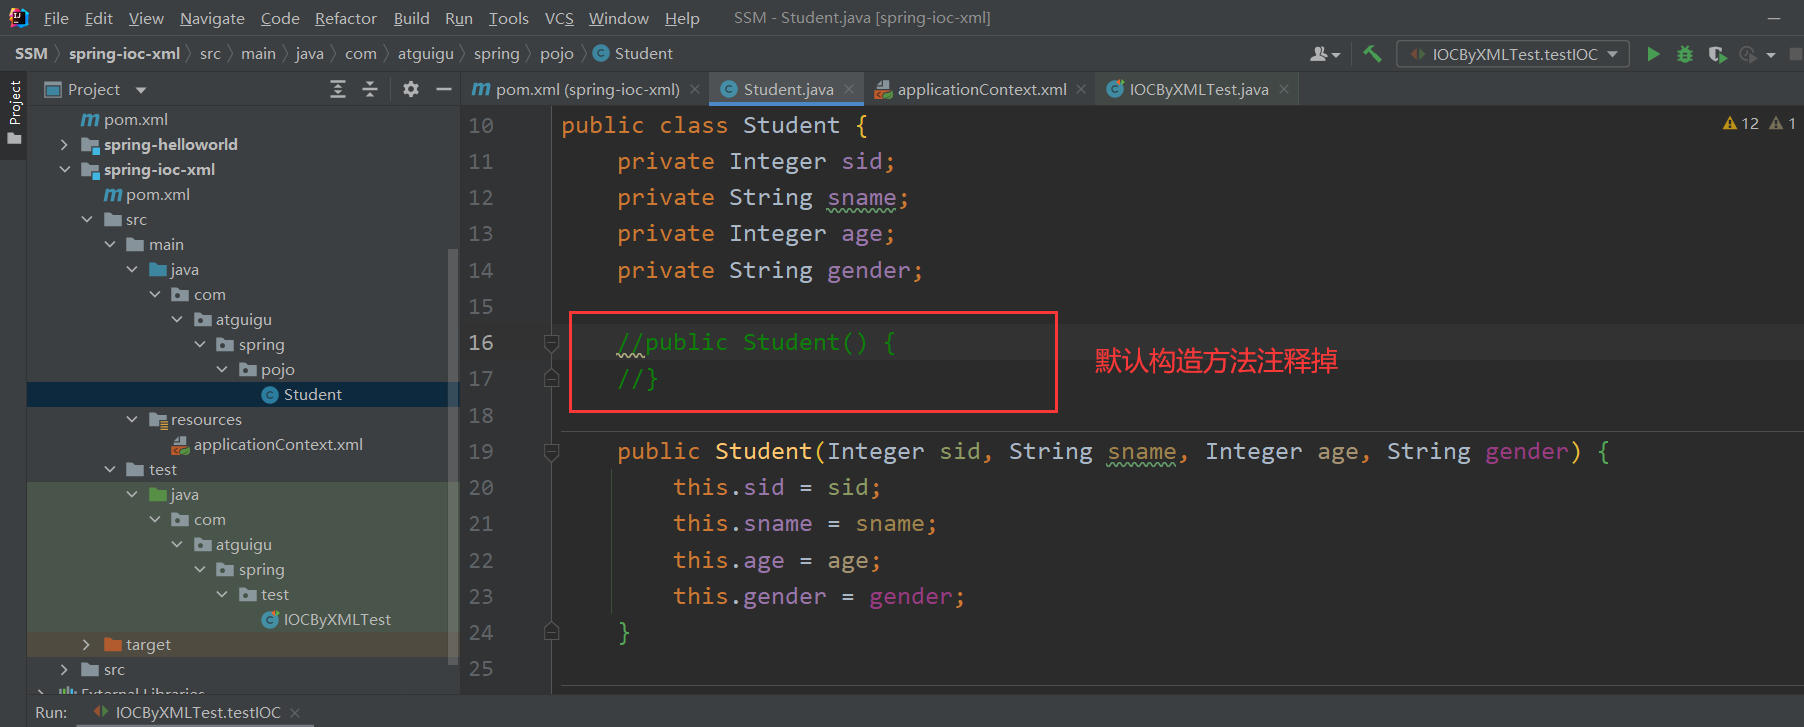The image size is (1804, 727).
Task: Stop the running process
Action: tap(1796, 54)
